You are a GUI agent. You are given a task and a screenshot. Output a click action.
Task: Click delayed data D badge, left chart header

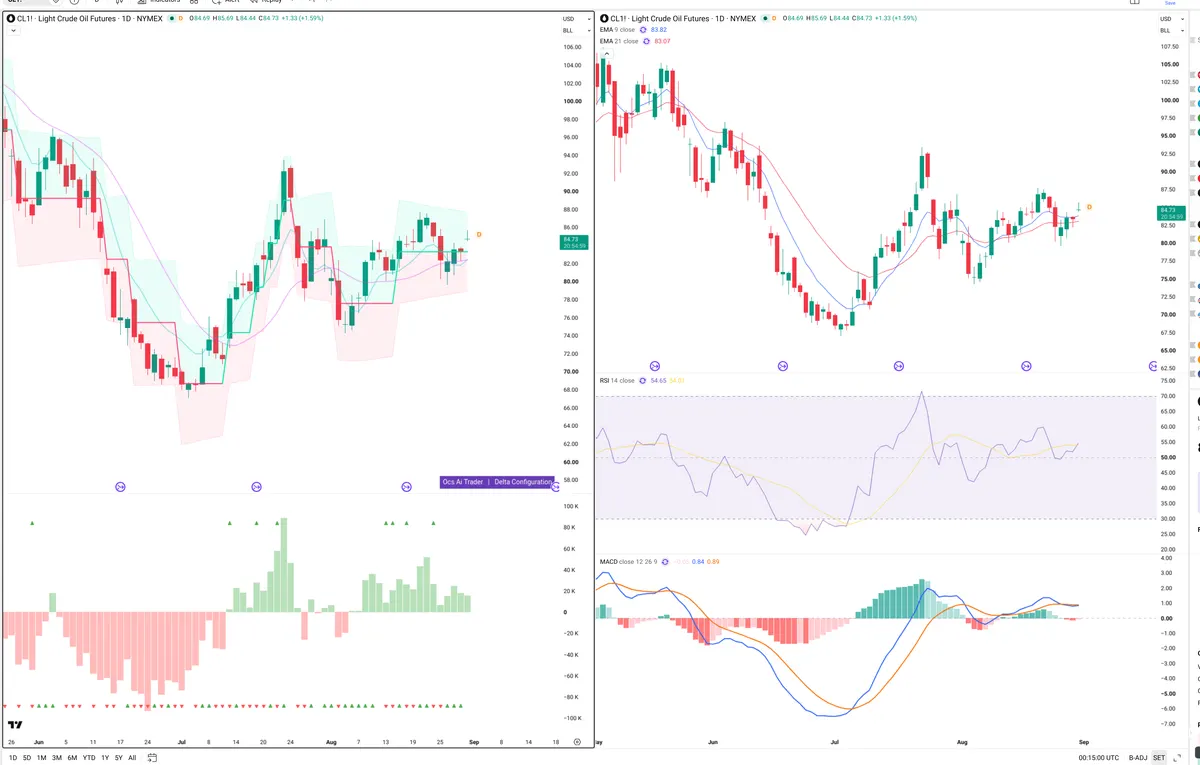click(x=181, y=18)
